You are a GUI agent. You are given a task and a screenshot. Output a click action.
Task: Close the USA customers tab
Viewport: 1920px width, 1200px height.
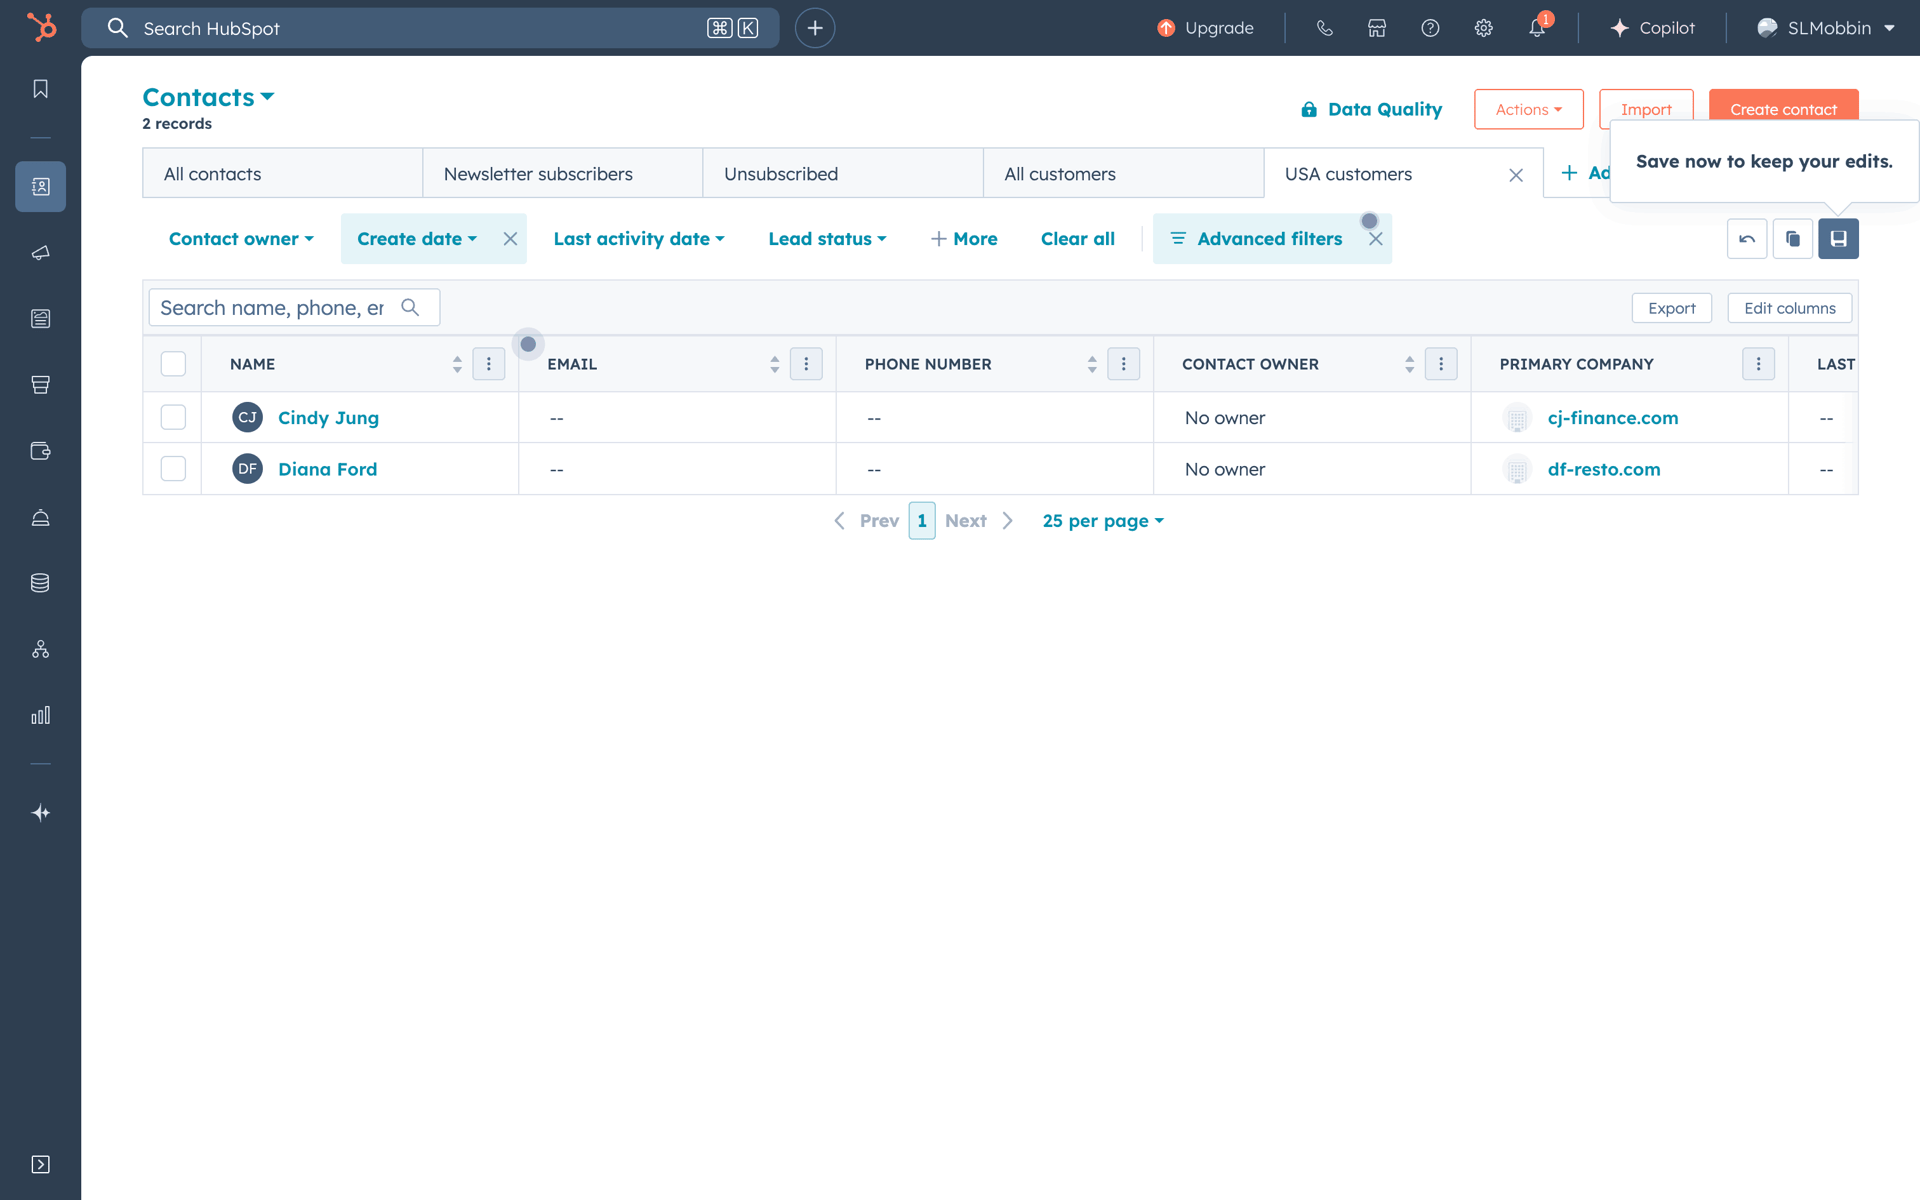click(x=1516, y=175)
